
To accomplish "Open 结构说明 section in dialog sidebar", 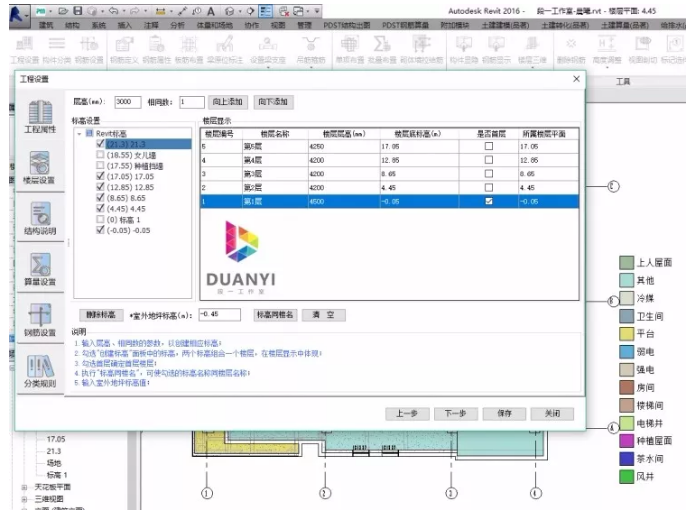I will [x=40, y=219].
